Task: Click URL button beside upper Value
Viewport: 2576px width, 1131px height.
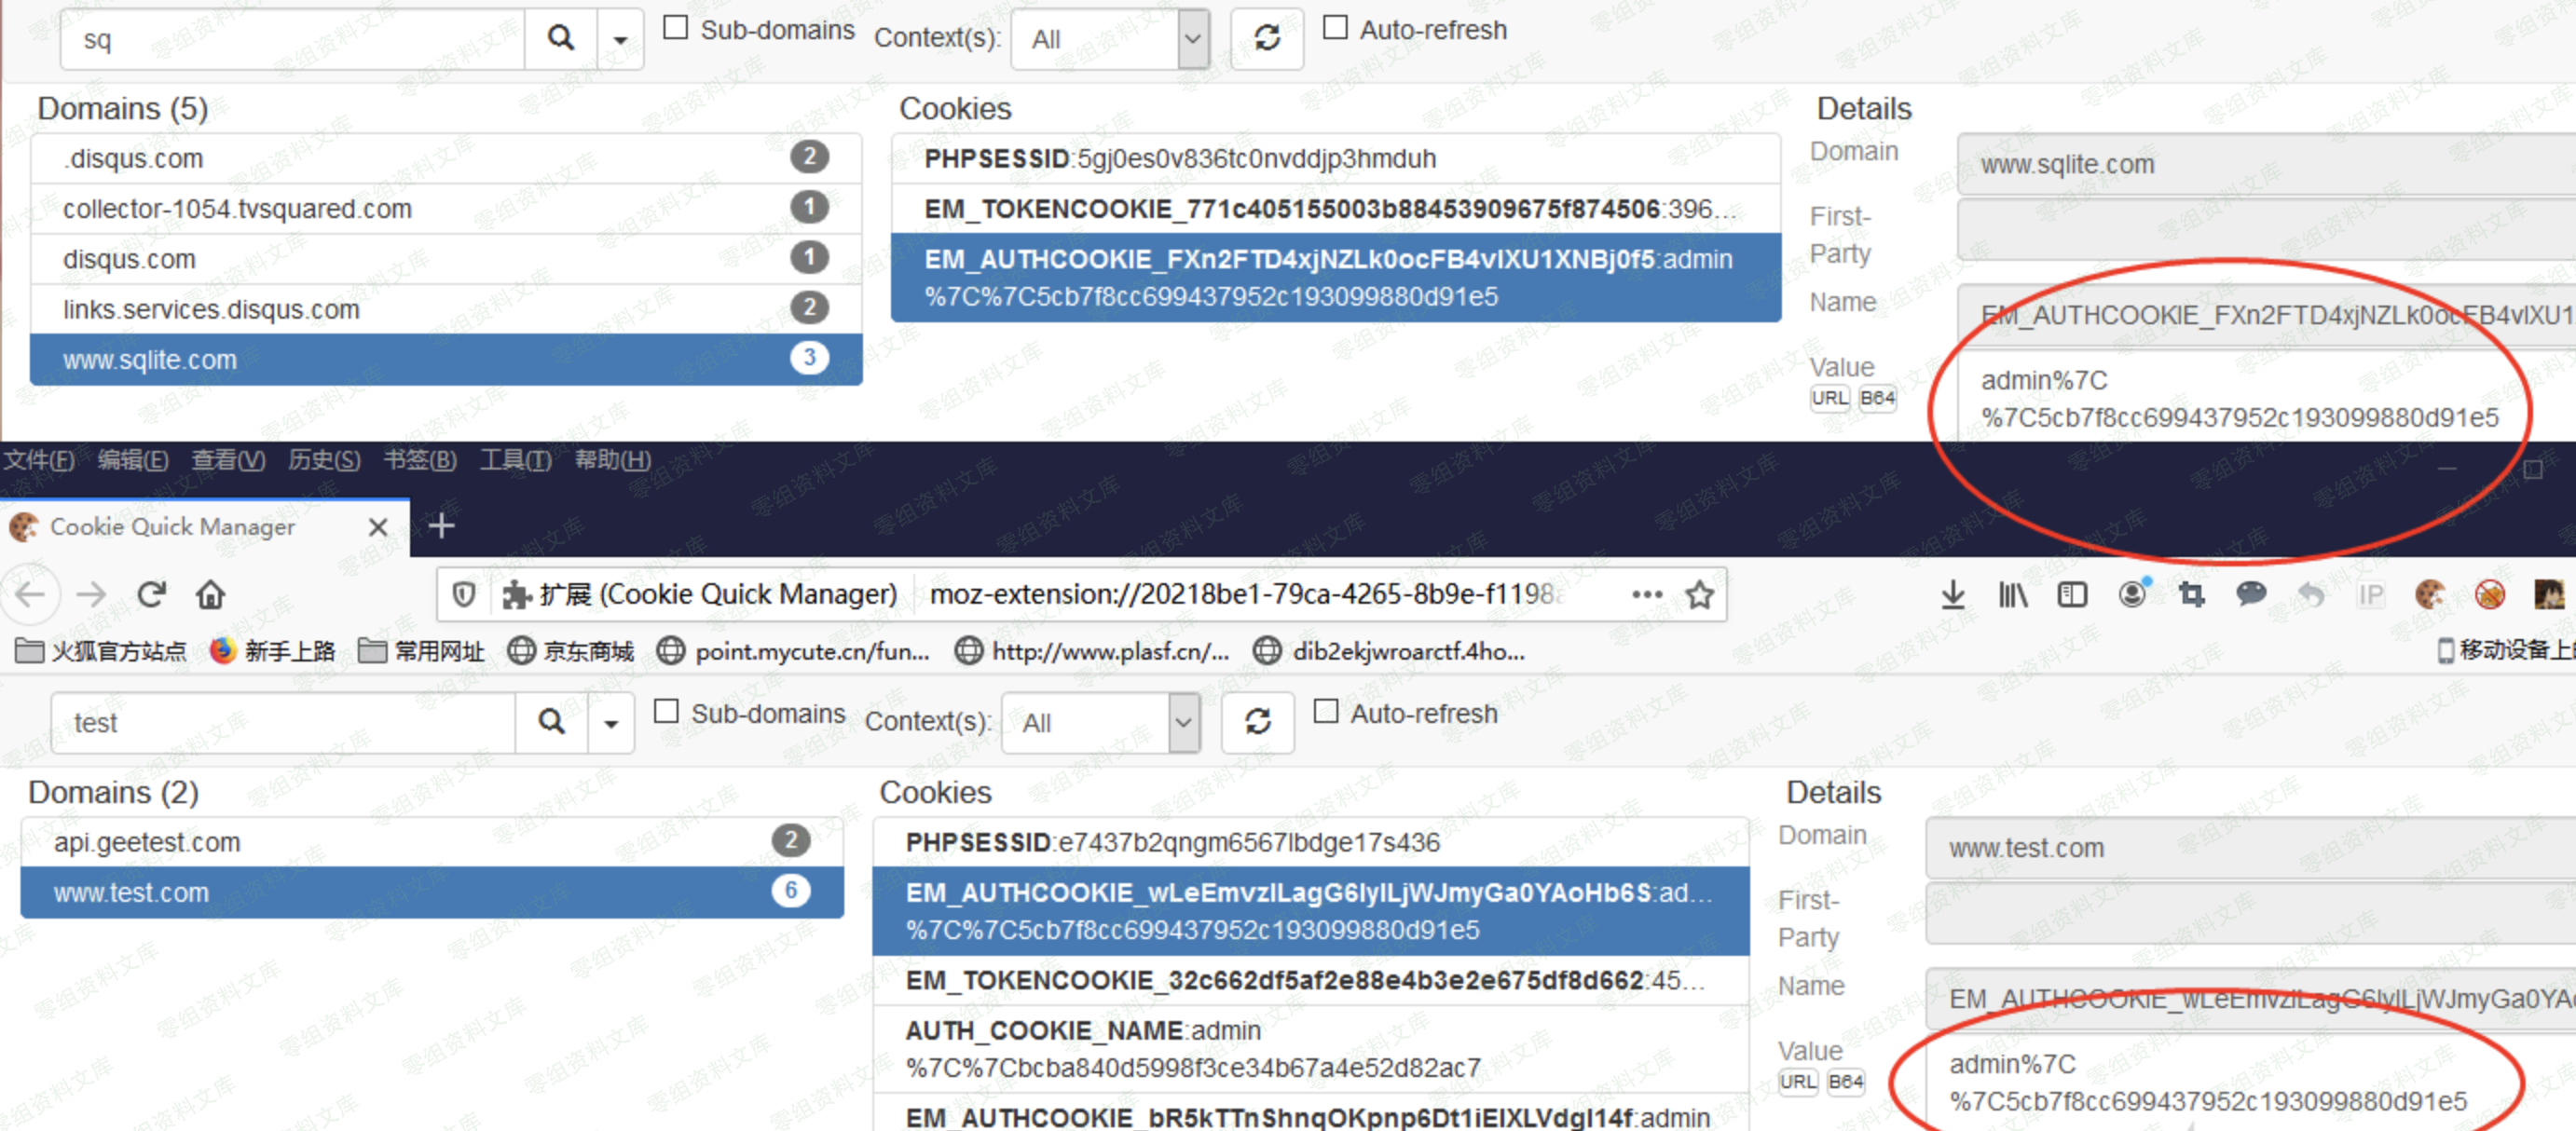Action: click(x=1829, y=398)
